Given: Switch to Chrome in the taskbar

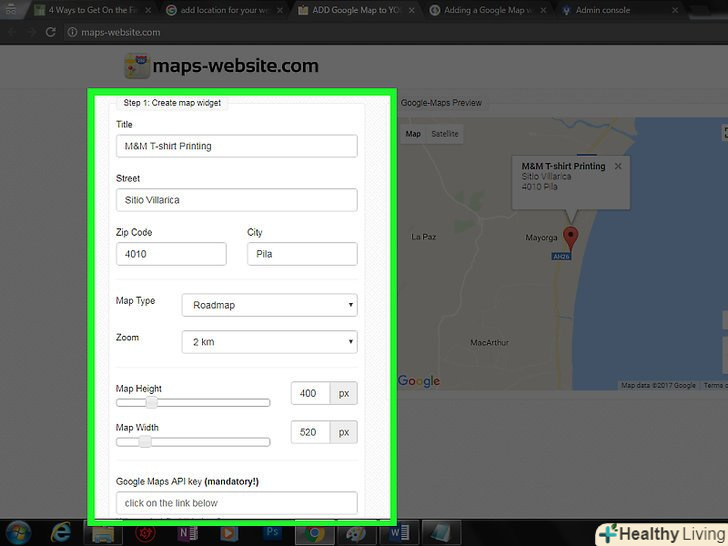Looking at the screenshot, I should (314, 533).
